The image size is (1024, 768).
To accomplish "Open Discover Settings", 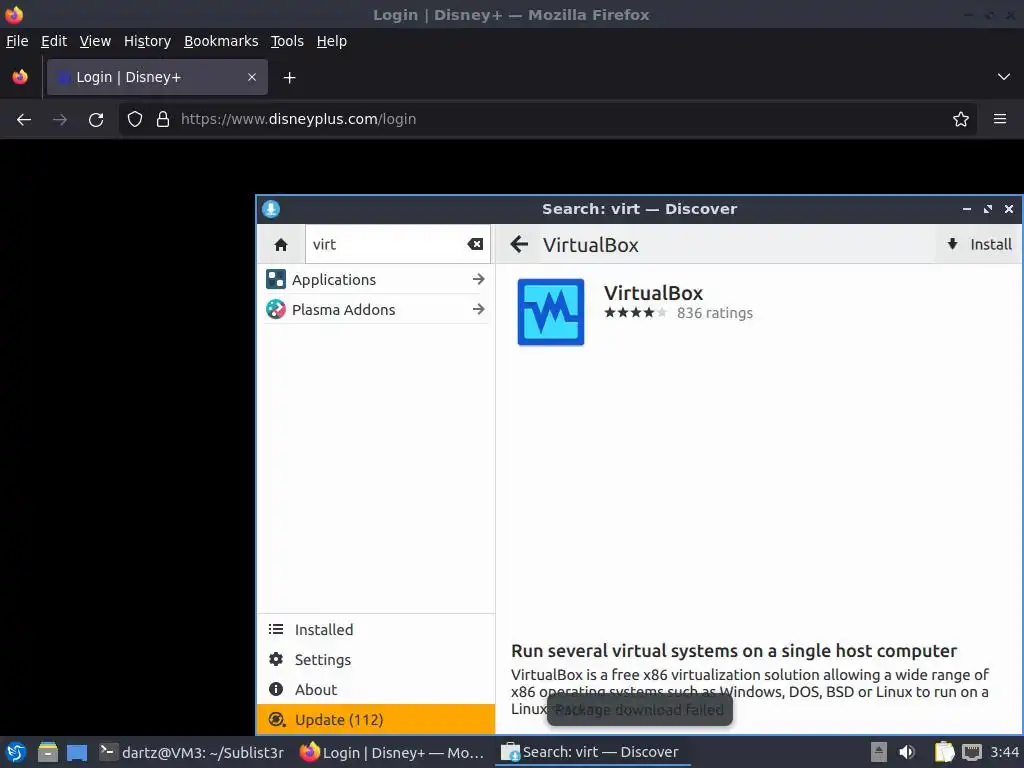I will pos(376,660).
